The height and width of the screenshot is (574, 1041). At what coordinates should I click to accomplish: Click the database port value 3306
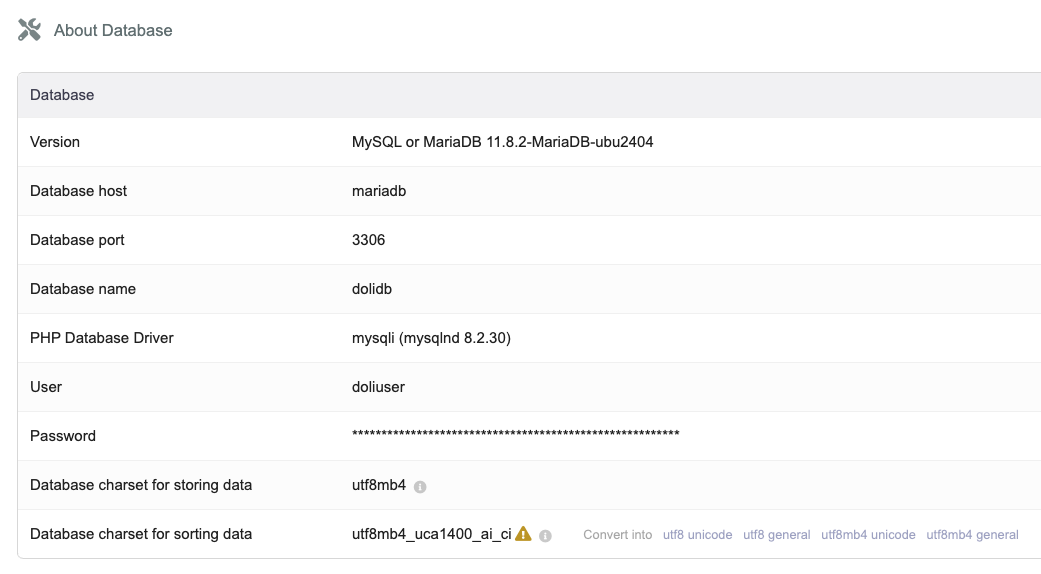click(x=368, y=240)
